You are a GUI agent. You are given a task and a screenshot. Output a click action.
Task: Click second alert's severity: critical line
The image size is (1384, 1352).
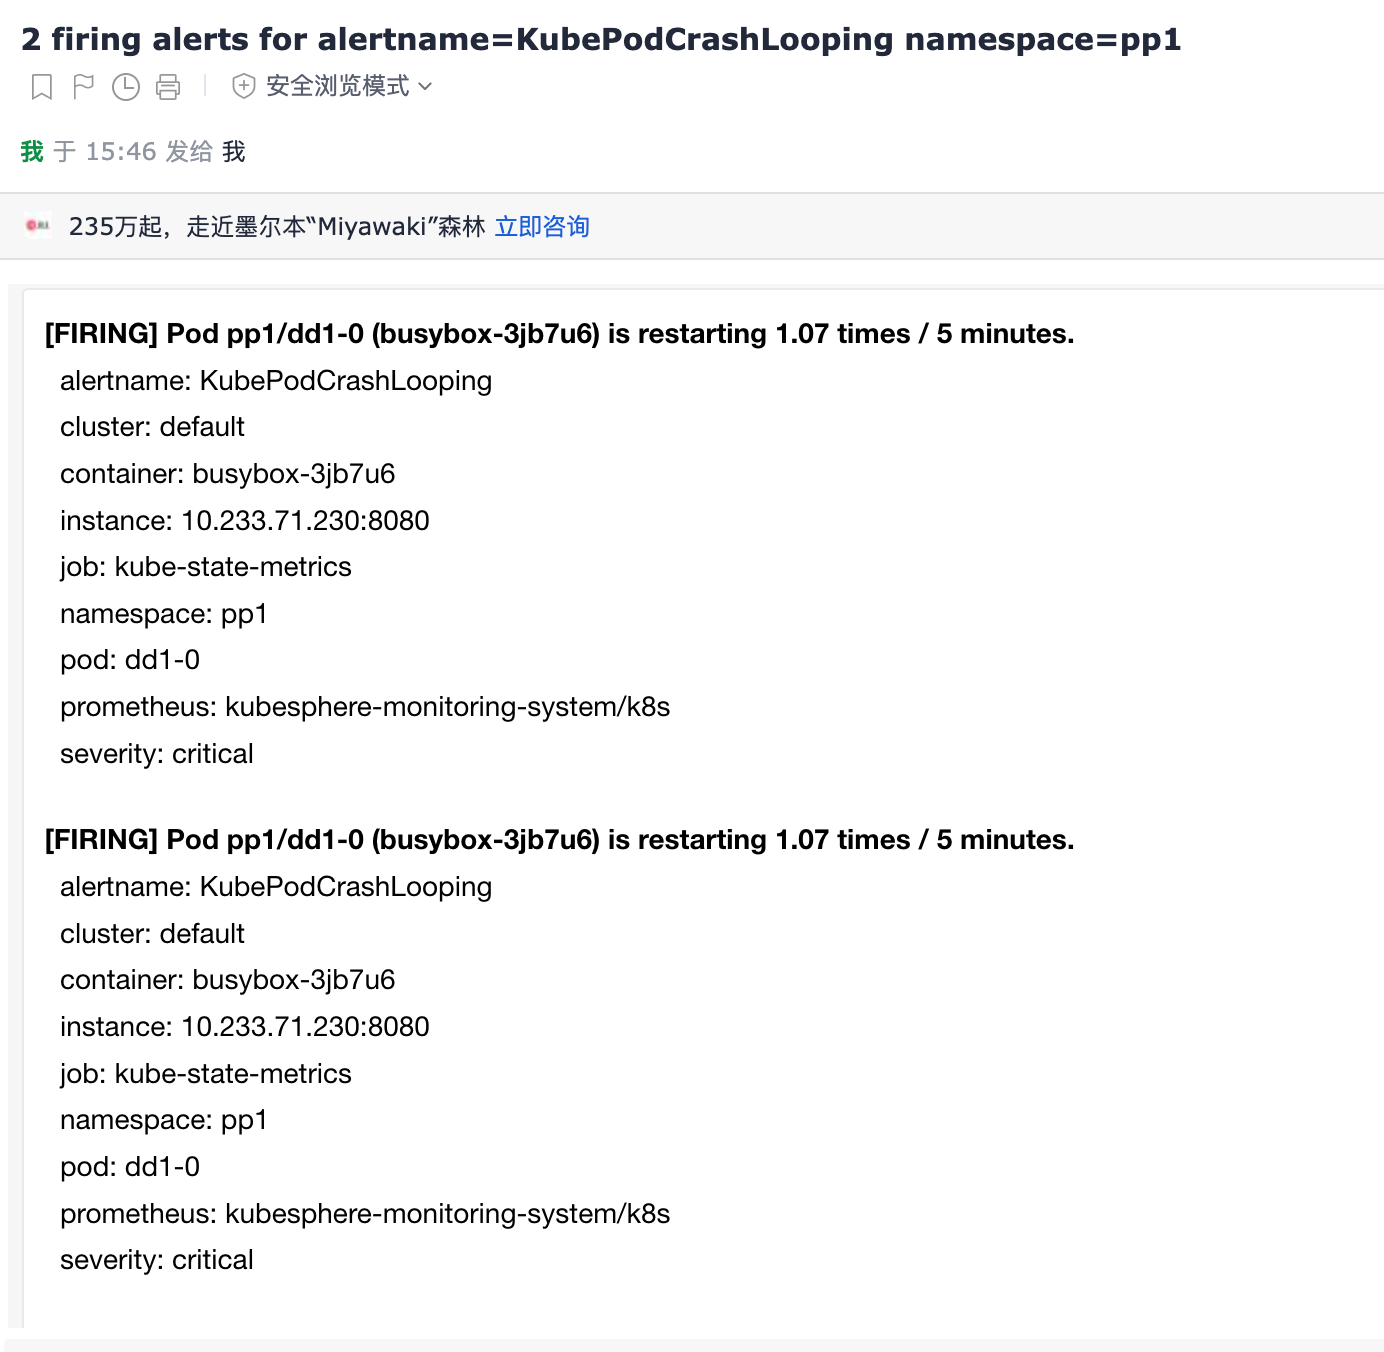157,1260
